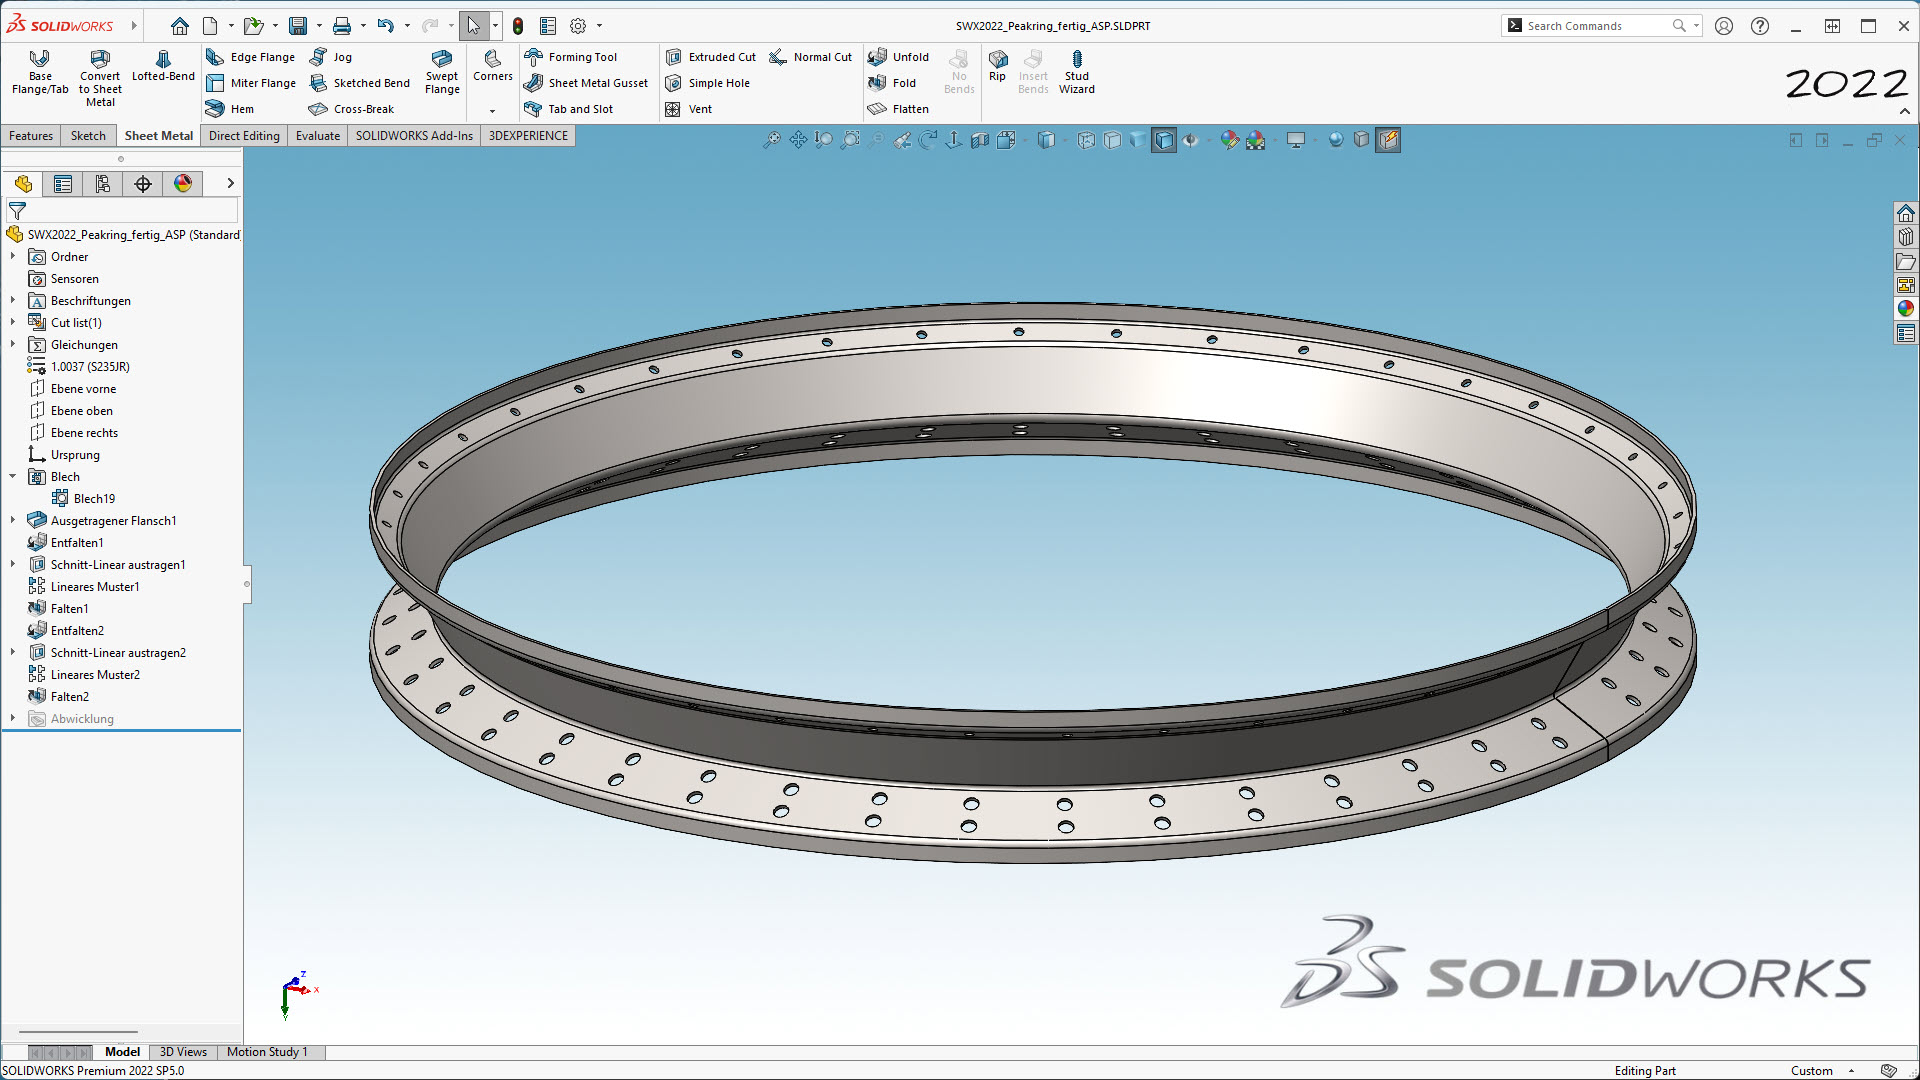This screenshot has width=1920, height=1080.
Task: Select Sheet Metal Gusset
Action: pyautogui.click(x=586, y=83)
